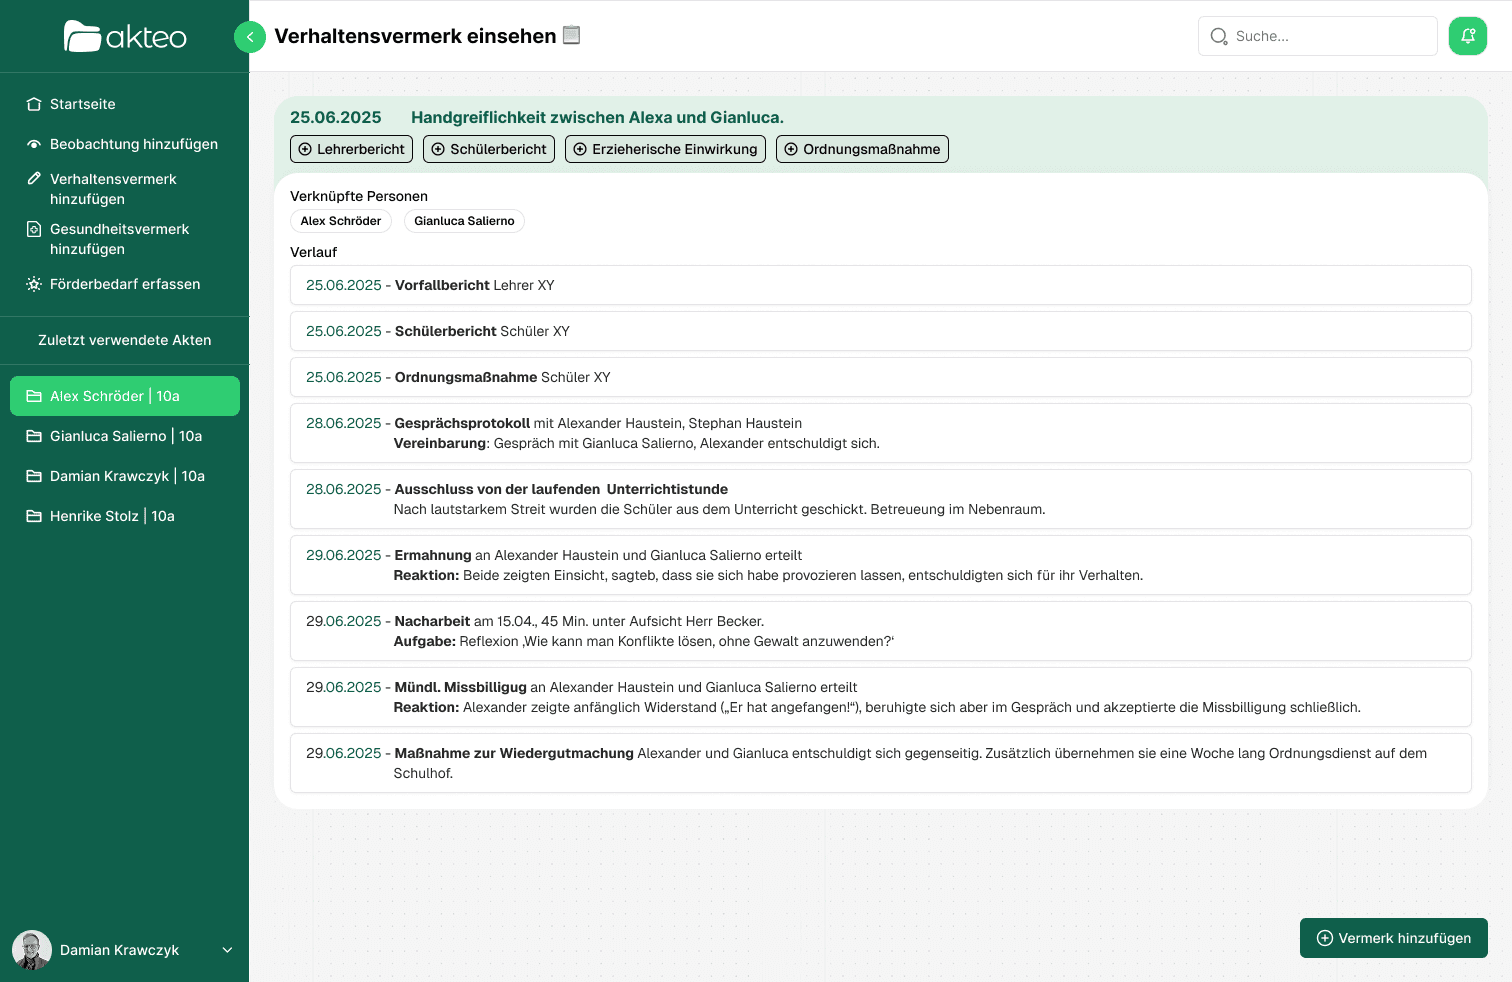Screen dimensions: 1512x982
Task: Add an Erzieherische Einwirkung
Action: tap(665, 149)
